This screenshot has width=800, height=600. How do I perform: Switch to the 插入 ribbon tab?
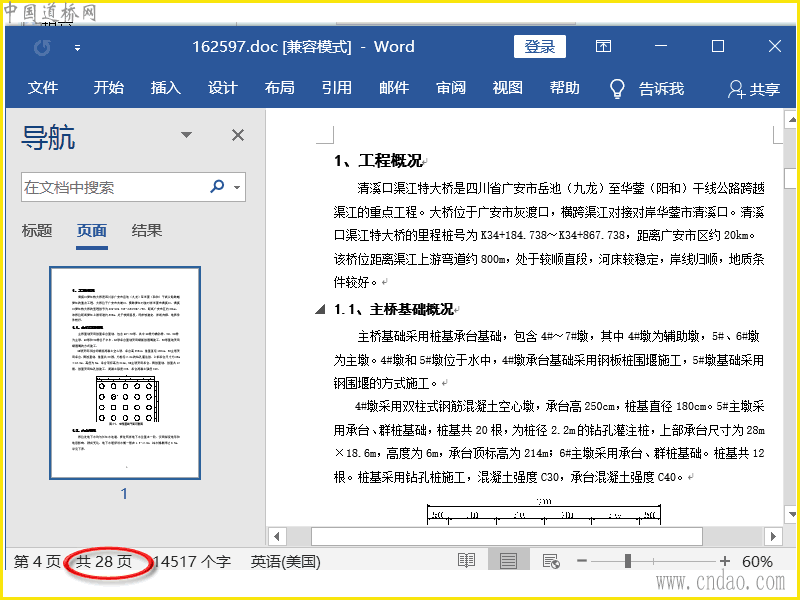[165, 88]
